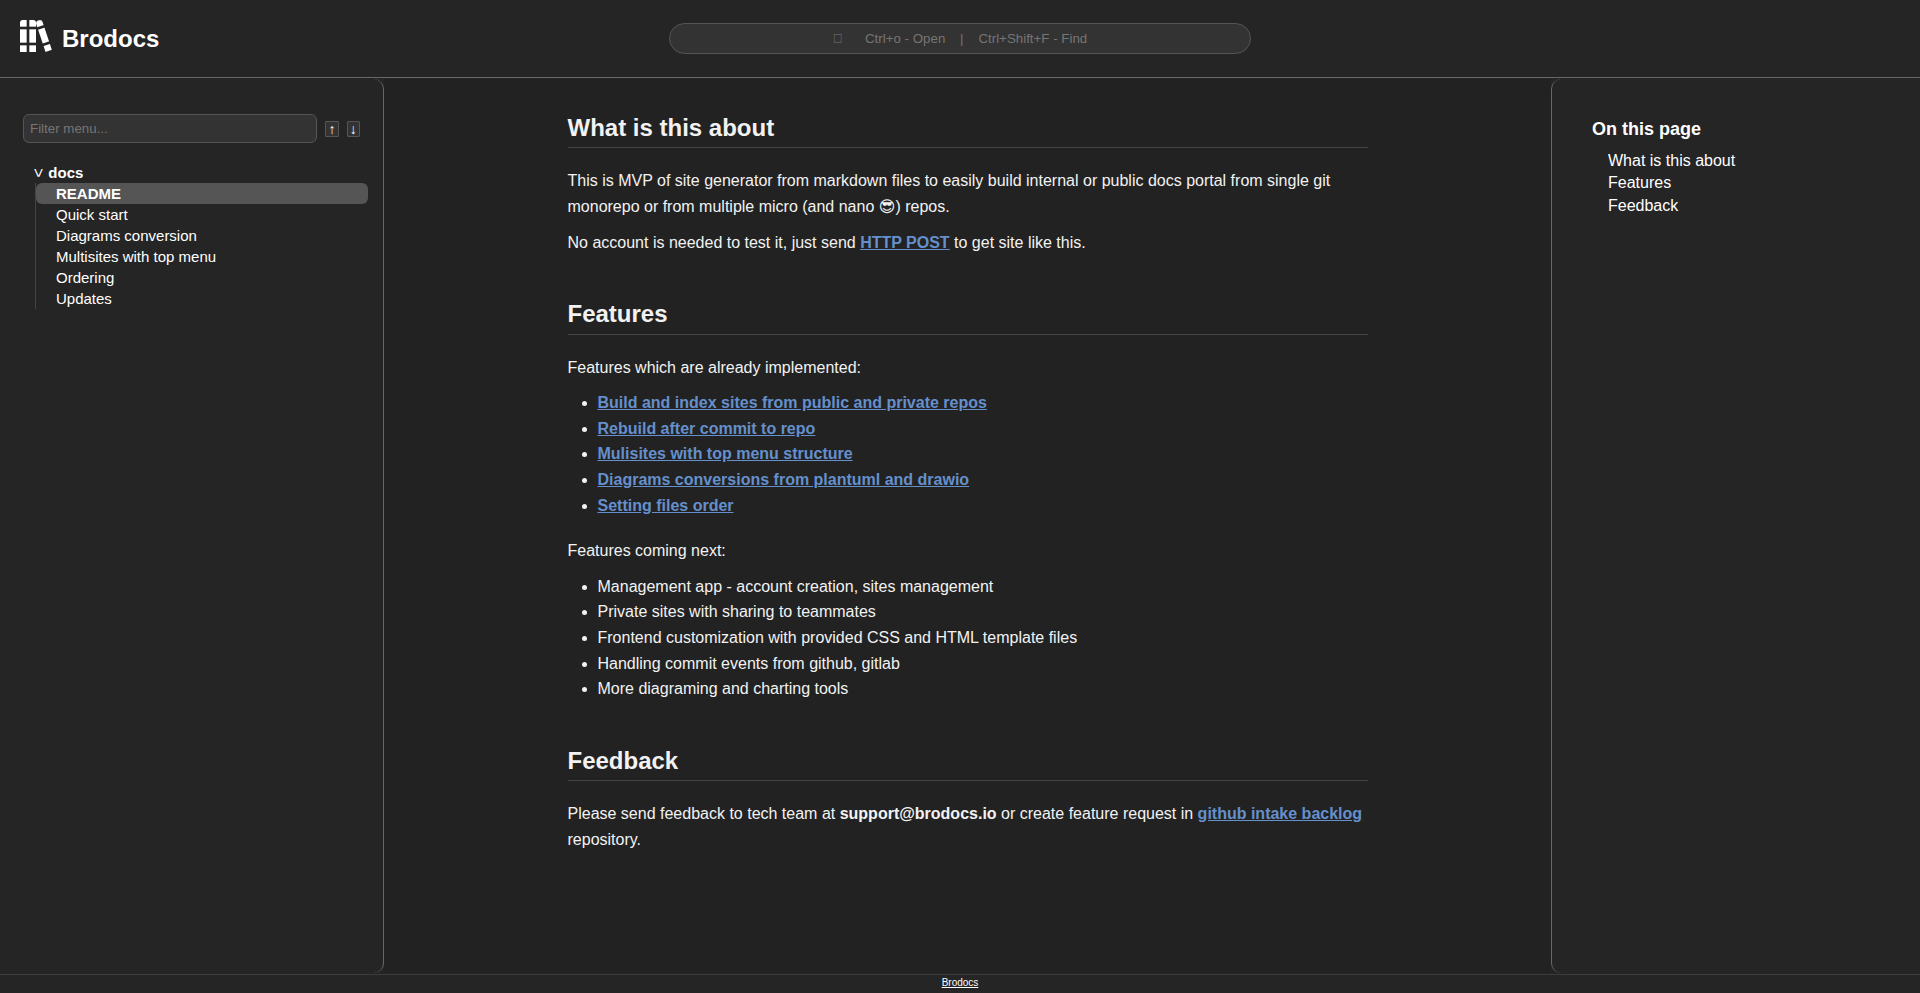Open the Updates page
This screenshot has width=1920, height=993.
click(83, 298)
